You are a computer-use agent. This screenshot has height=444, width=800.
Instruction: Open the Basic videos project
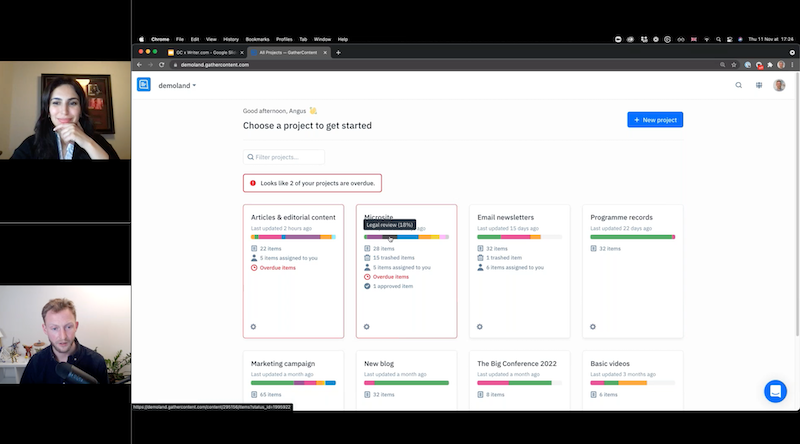[x=610, y=364]
